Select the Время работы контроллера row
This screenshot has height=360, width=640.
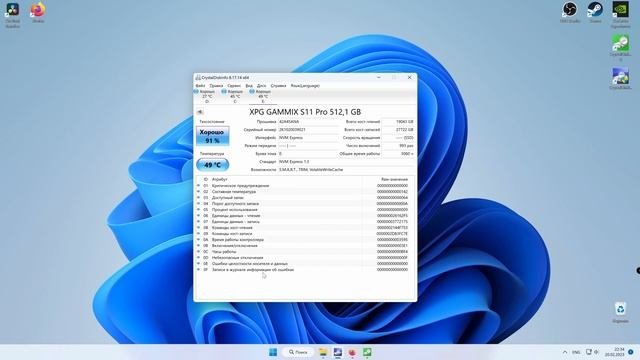[x=305, y=240]
